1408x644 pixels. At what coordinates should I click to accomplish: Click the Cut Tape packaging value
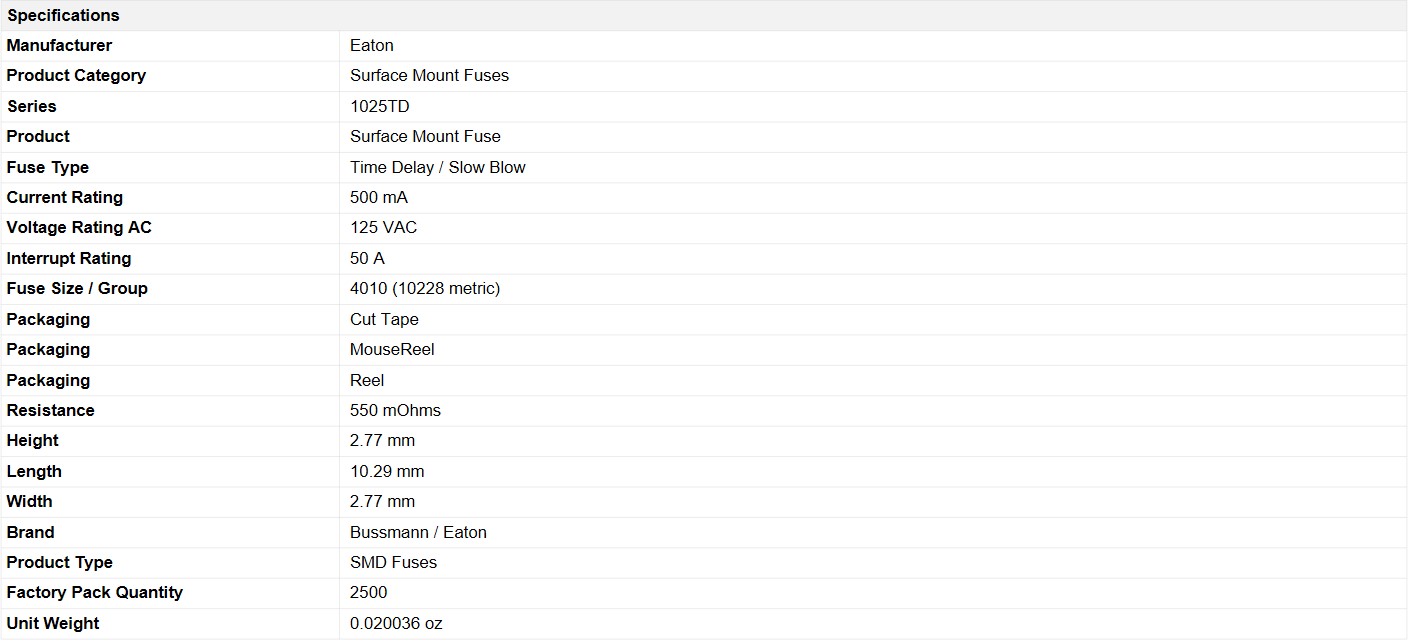(x=384, y=319)
